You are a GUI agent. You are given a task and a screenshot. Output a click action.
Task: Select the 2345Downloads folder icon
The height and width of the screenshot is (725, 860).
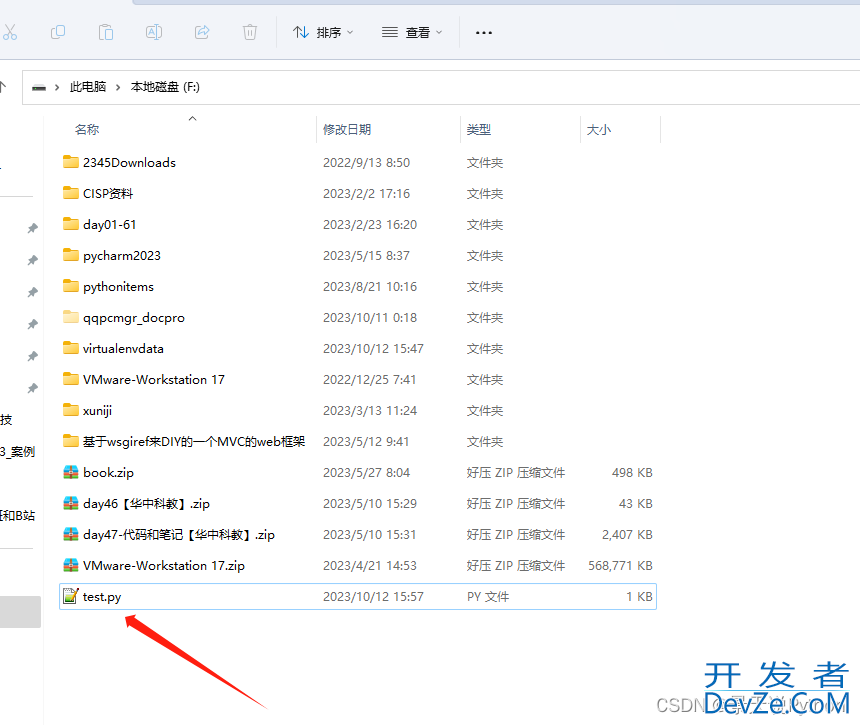pyautogui.click(x=71, y=162)
